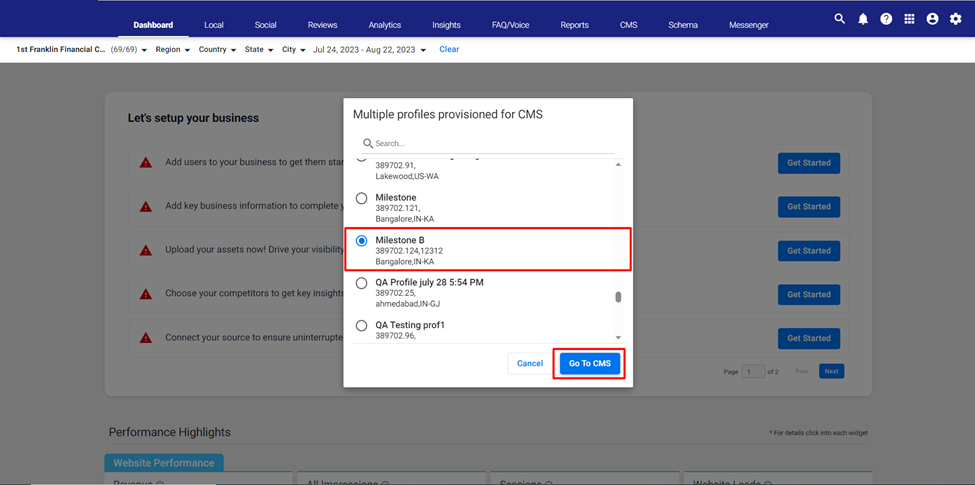This screenshot has width=975, height=485.
Task: Click Get Started for Add users row
Action: pos(808,163)
